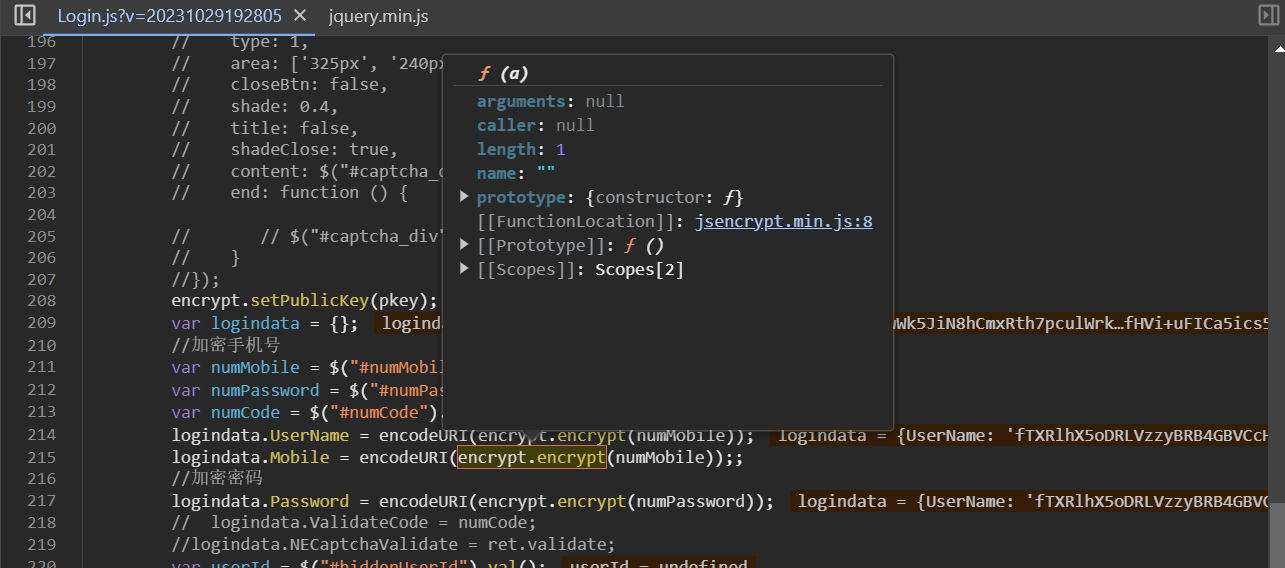The image size is (1285, 568).
Task: Expand the [[Scopes]] entry in the tooltip
Action: coord(464,269)
